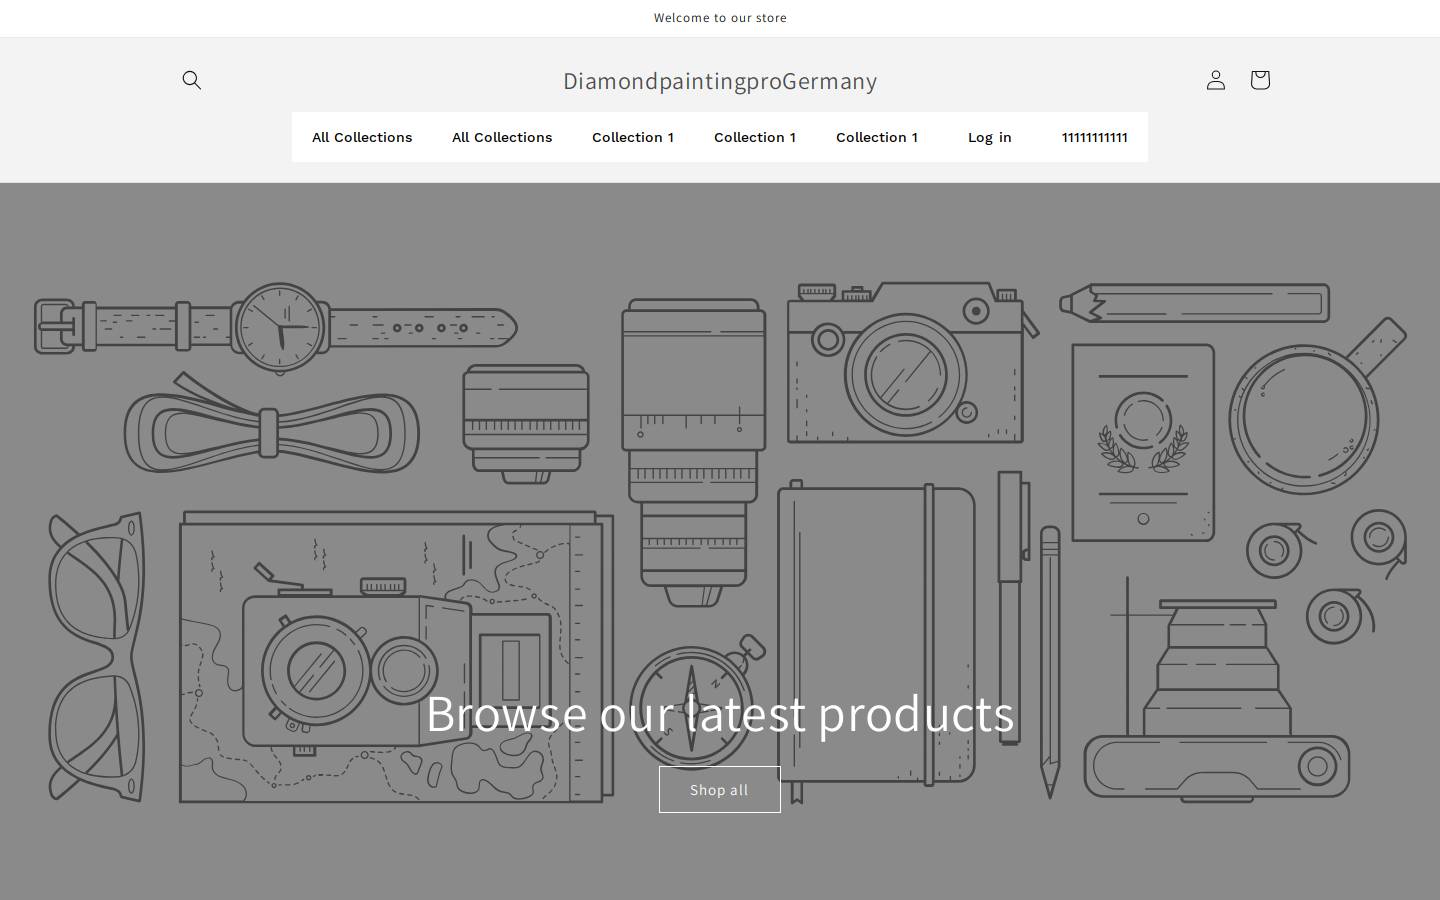Open the search magnifier icon
1440x900 pixels.
[x=192, y=80]
